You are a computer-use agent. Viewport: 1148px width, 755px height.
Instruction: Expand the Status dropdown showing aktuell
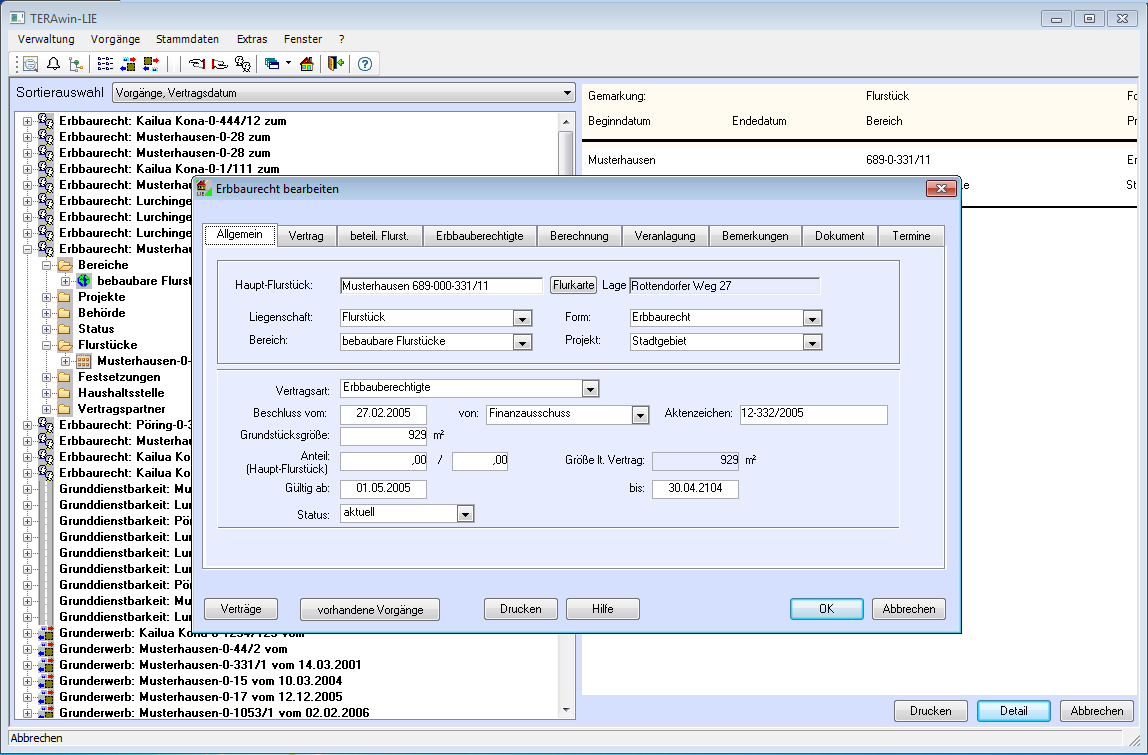tap(464, 514)
